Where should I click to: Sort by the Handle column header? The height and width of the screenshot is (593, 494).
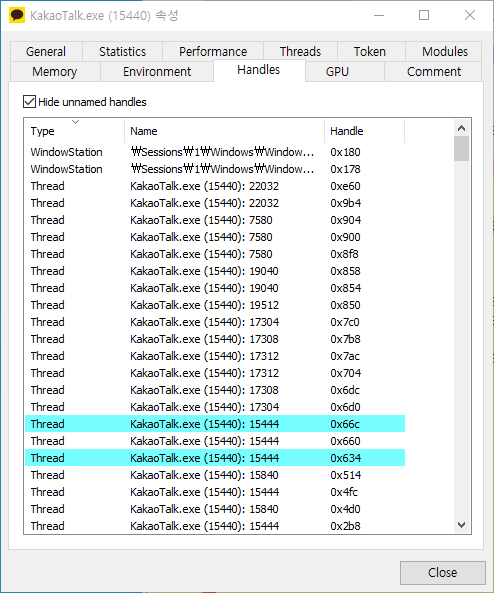coord(365,131)
